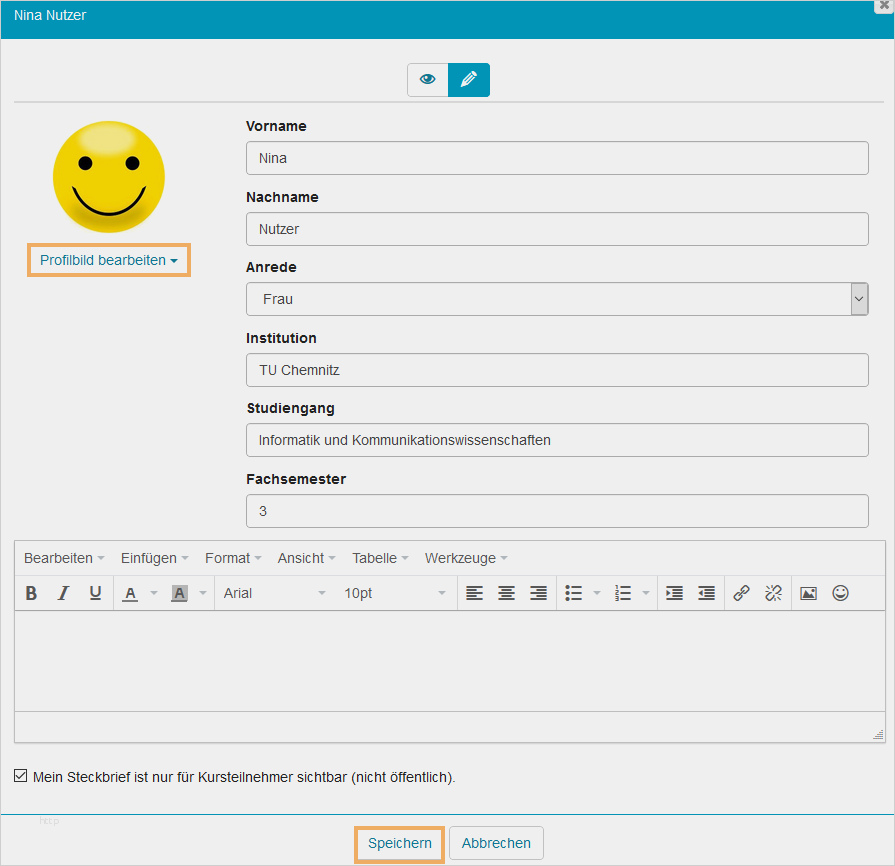Open the text color picker arrow

coord(154,593)
